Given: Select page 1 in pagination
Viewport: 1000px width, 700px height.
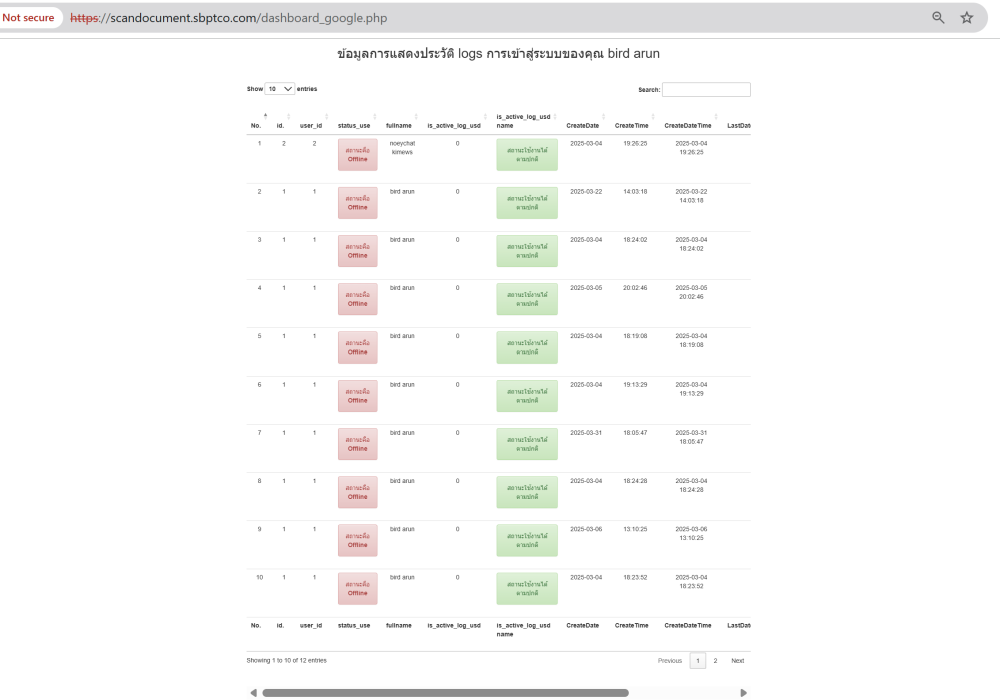Looking at the screenshot, I should (698, 661).
